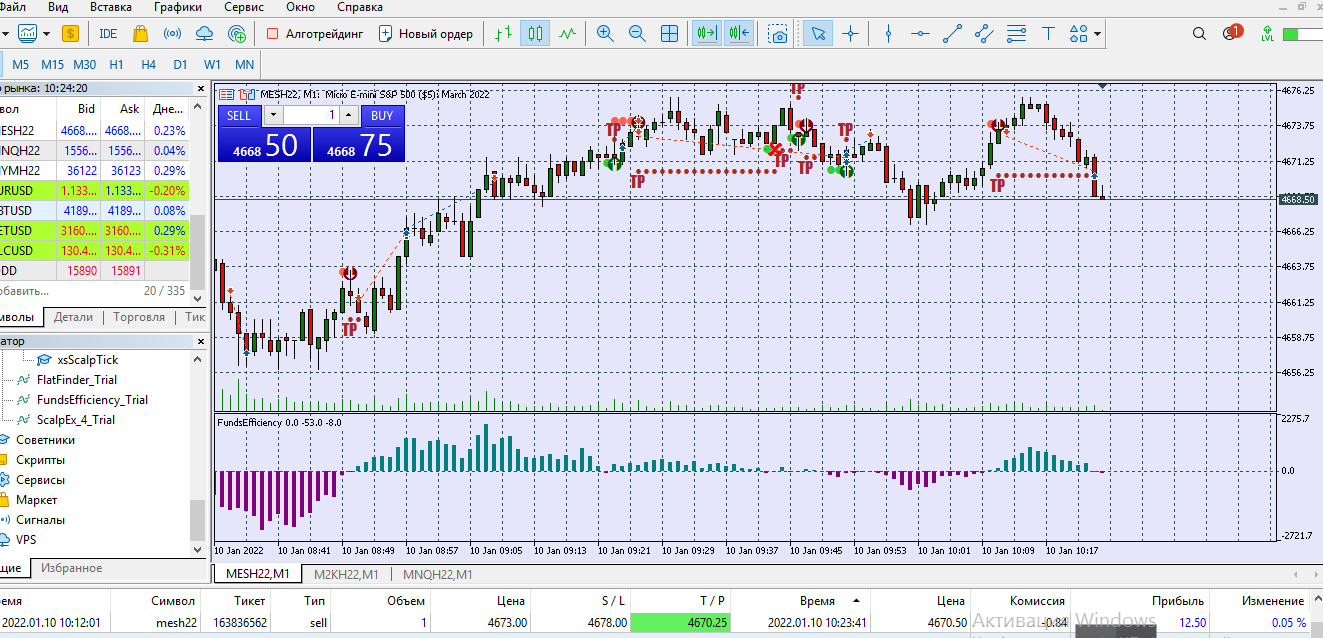Open the Signals radio-wave icon
Image resolution: width=1323 pixels, height=638 pixels.
(172, 33)
